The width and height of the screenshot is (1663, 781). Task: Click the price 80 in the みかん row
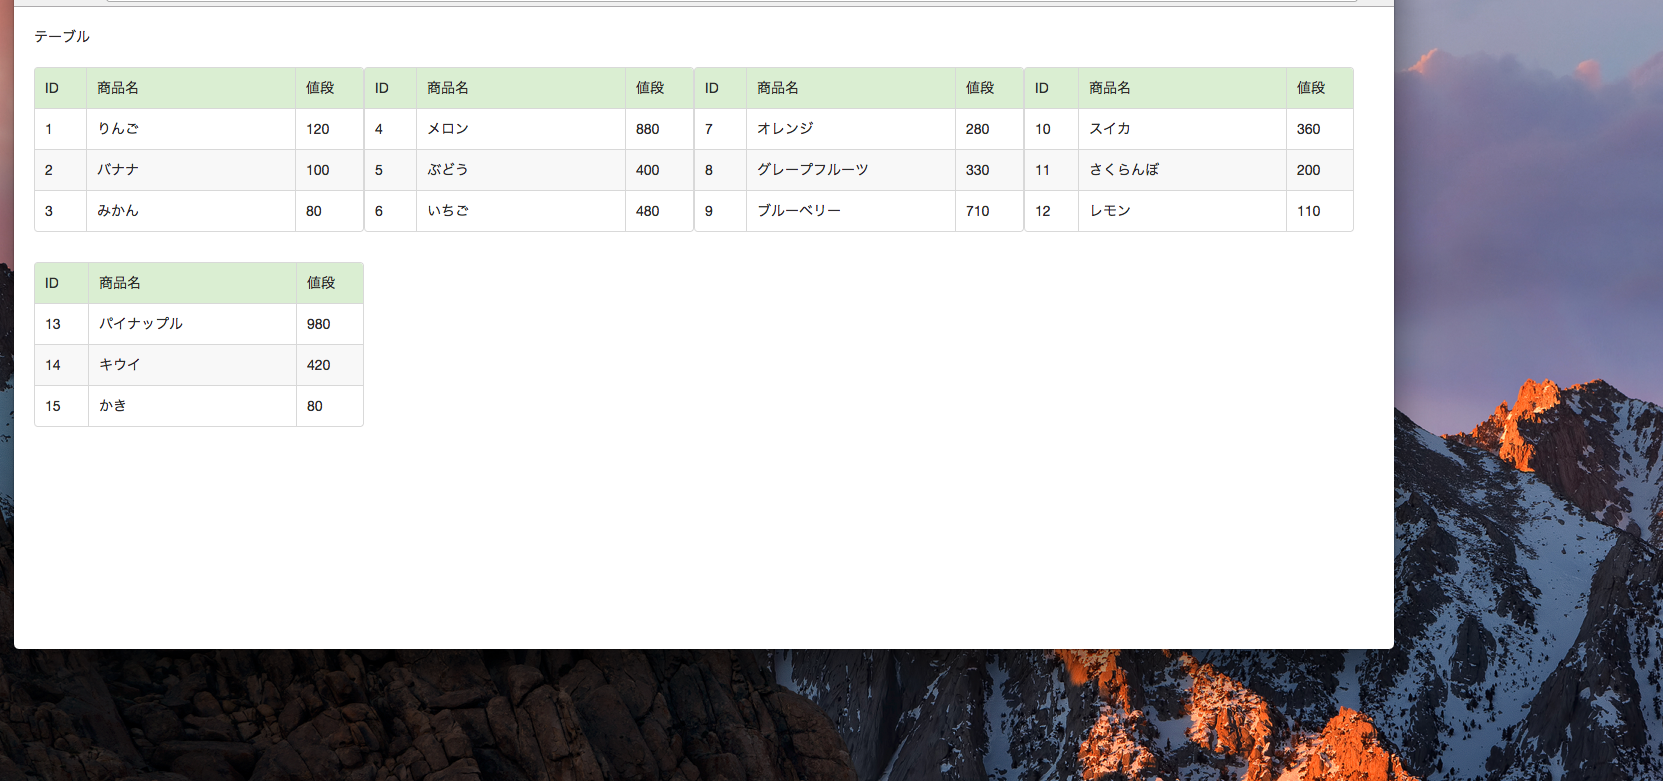click(330, 211)
